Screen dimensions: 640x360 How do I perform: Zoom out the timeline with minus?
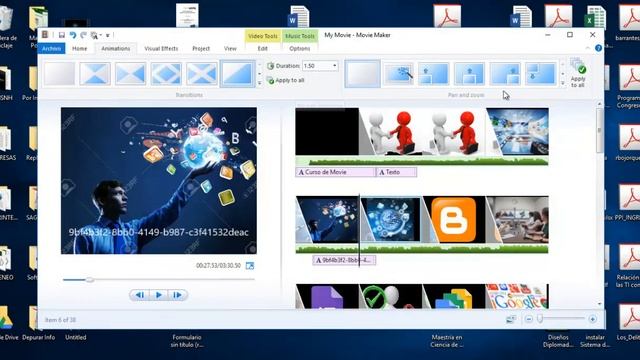[x=529, y=319]
